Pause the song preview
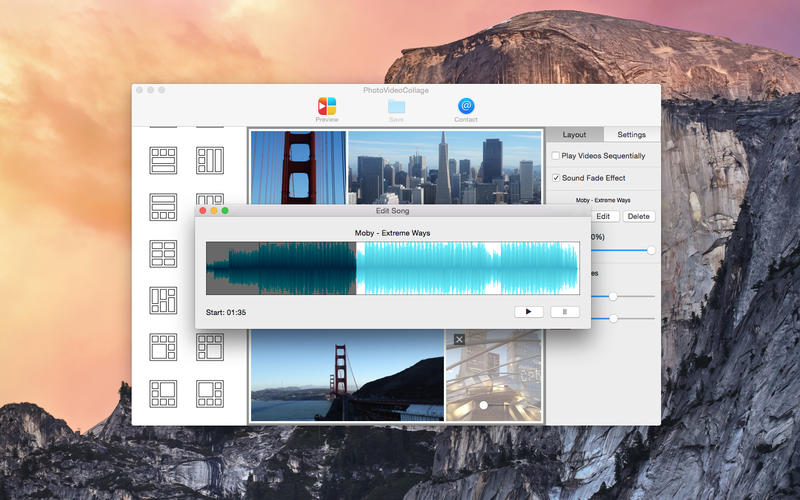This screenshot has width=800, height=500. point(564,312)
